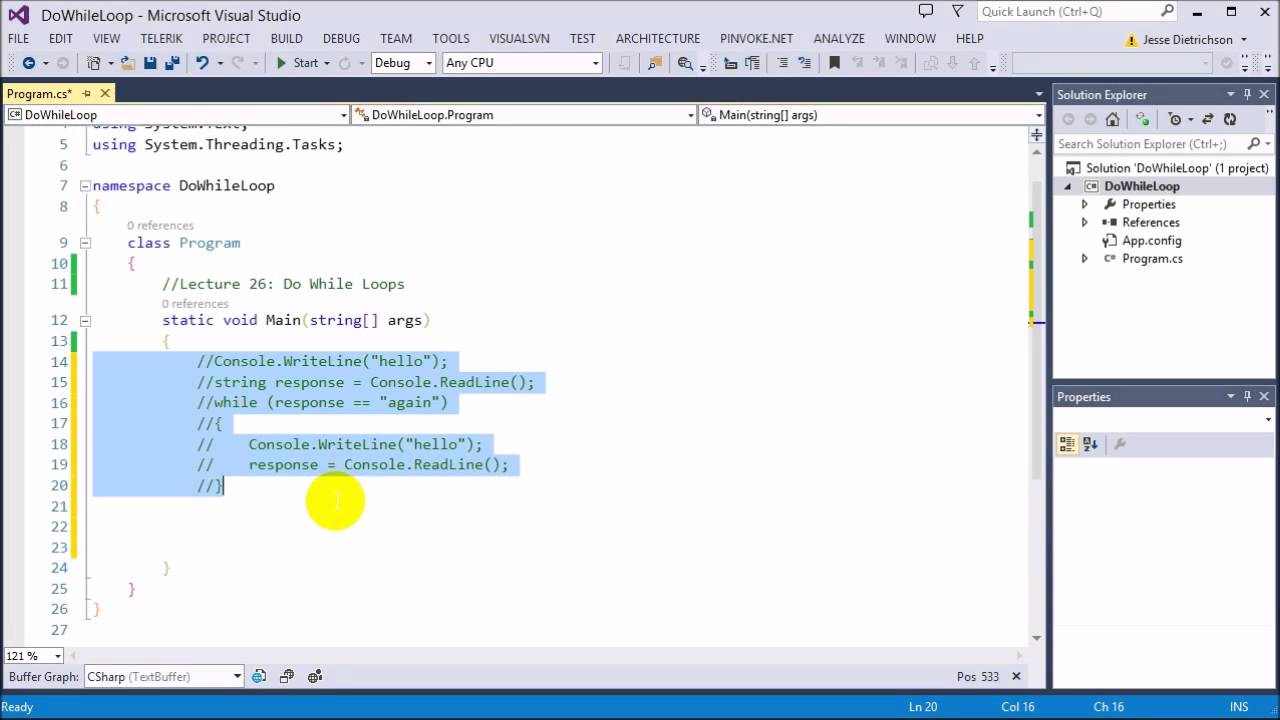Select App.config in Solution Explorer
This screenshot has width=1280, height=720.
tap(1152, 240)
